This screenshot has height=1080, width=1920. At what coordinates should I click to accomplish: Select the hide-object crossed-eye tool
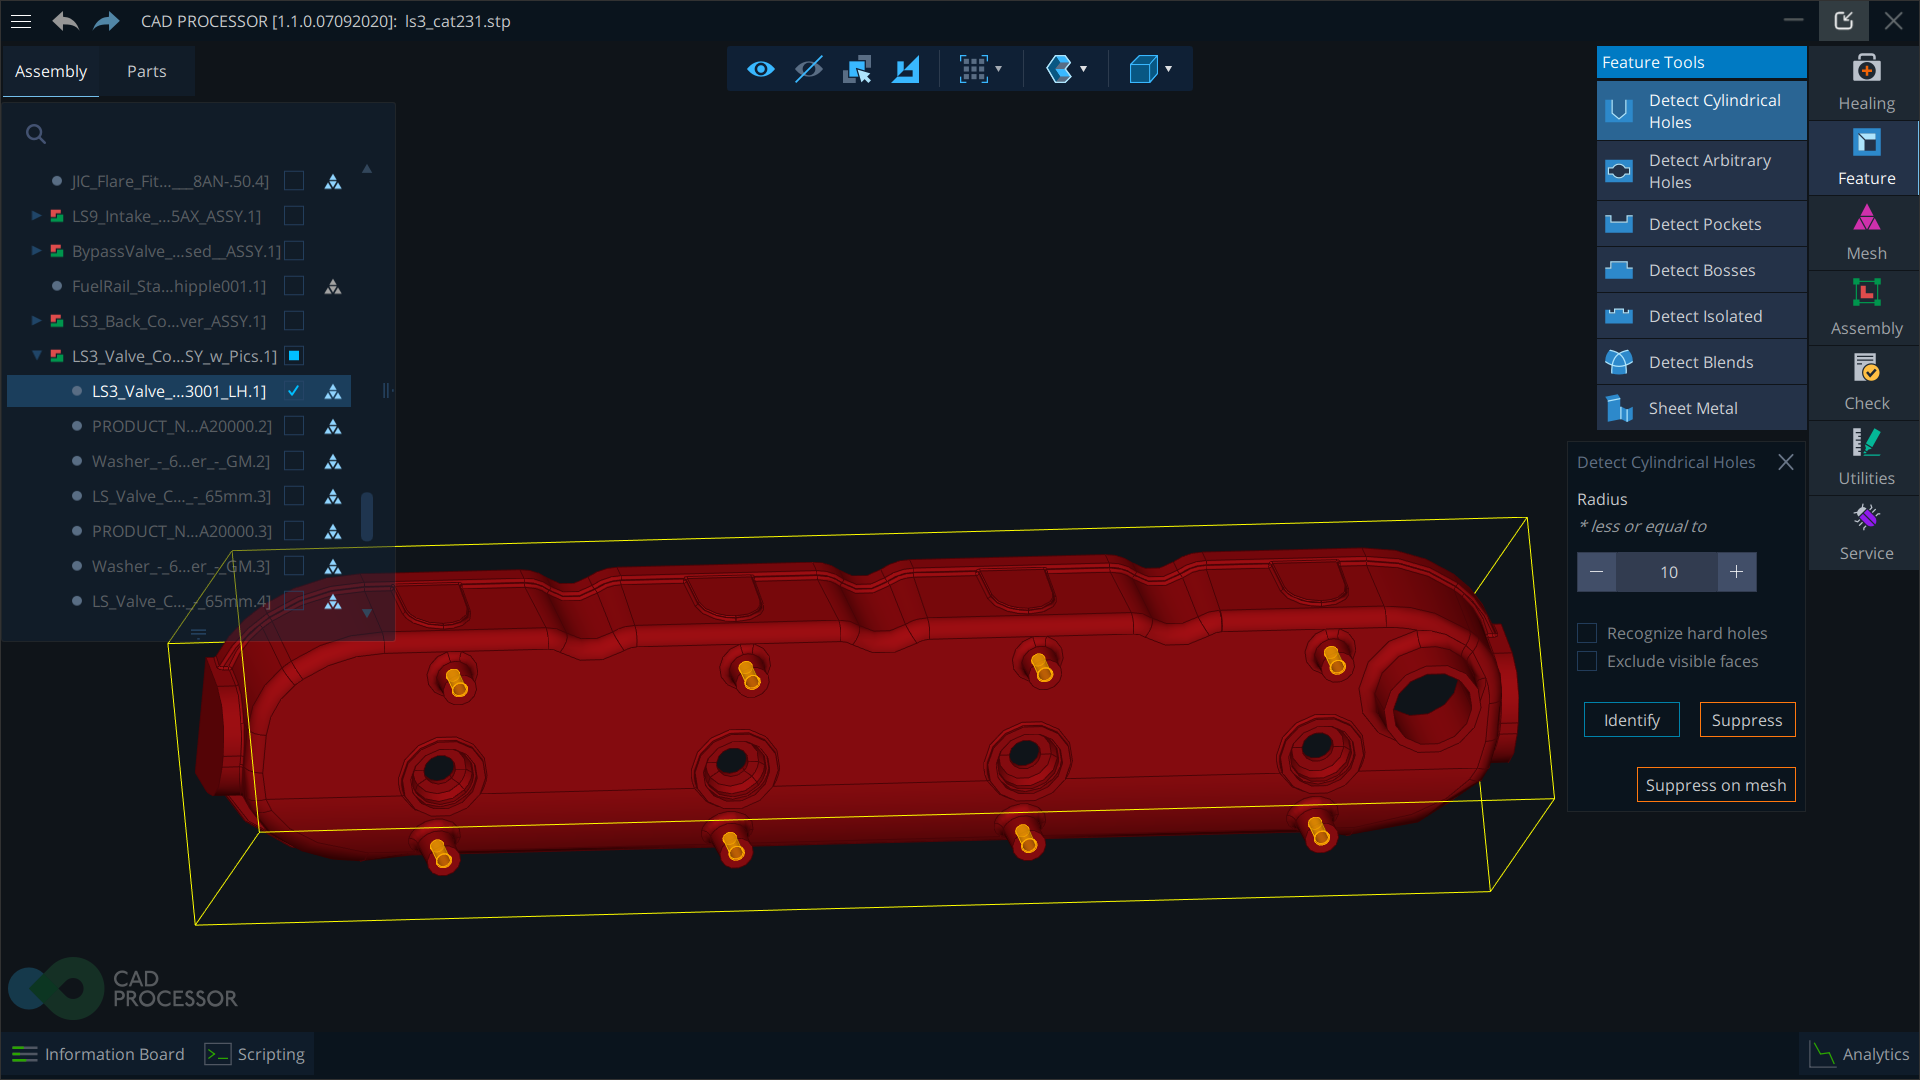coord(809,69)
